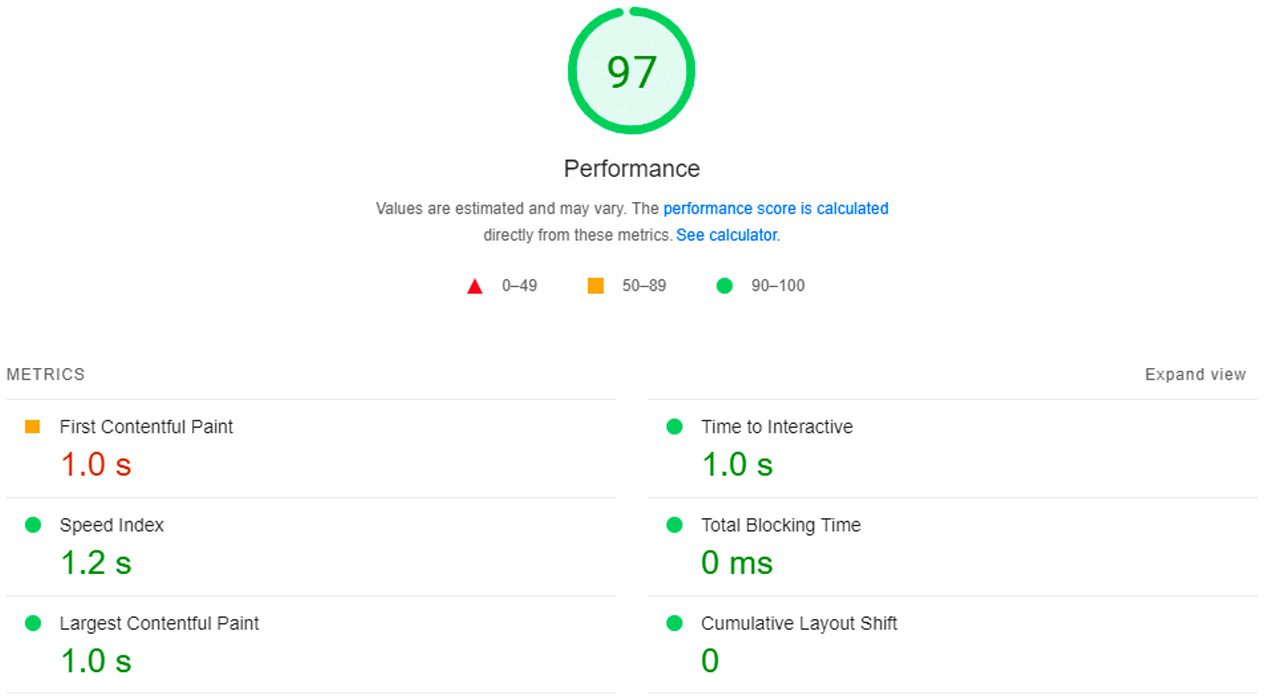Click the red triangle 0–49 legend icon
The width and height of the screenshot is (1267, 699).
(475, 286)
